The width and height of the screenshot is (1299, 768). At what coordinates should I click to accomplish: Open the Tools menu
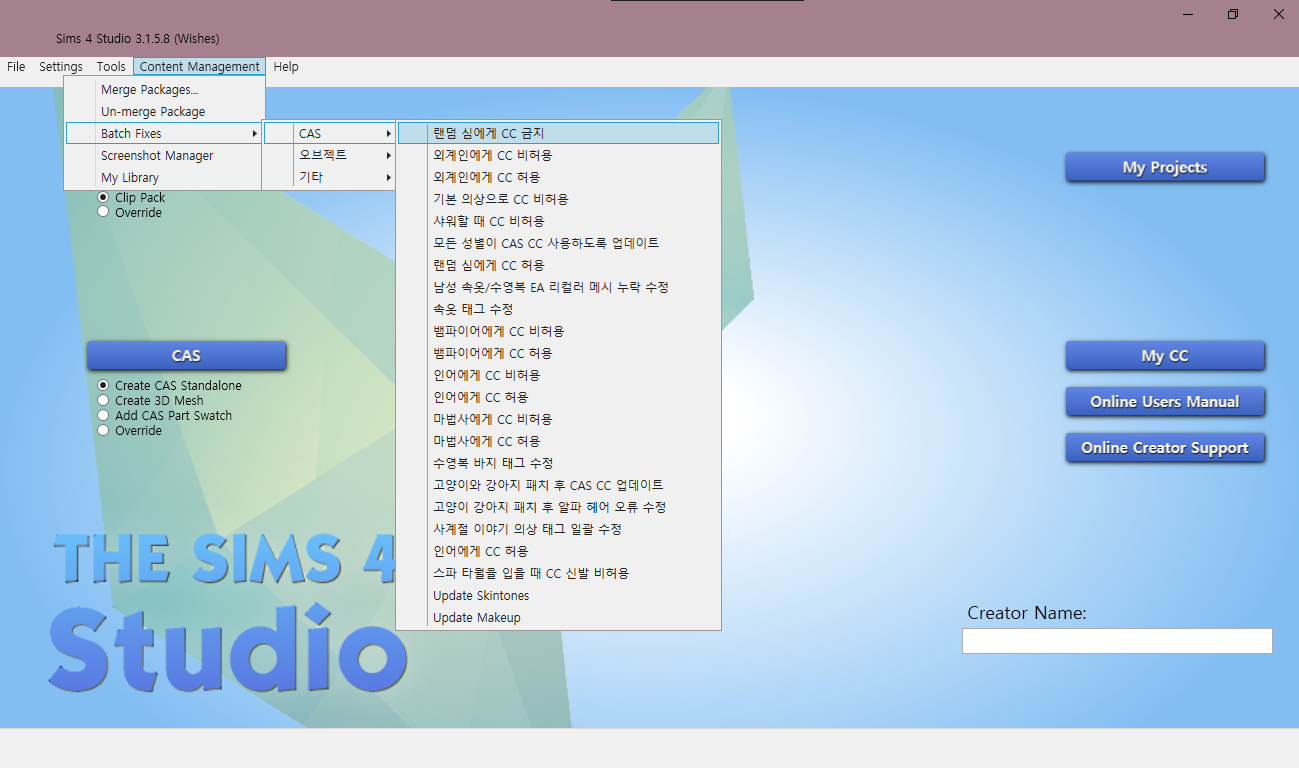pyautogui.click(x=111, y=67)
